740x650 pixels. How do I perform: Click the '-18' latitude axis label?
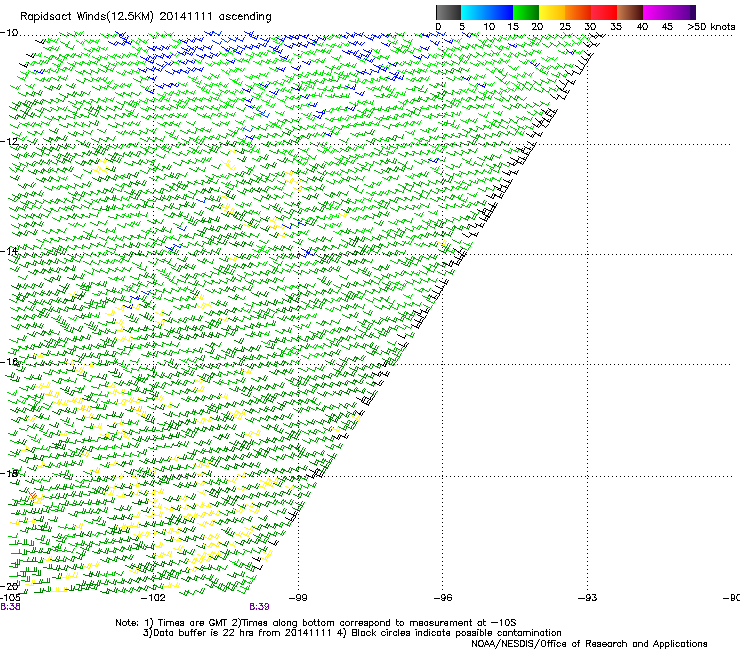pyautogui.click(x=9, y=473)
